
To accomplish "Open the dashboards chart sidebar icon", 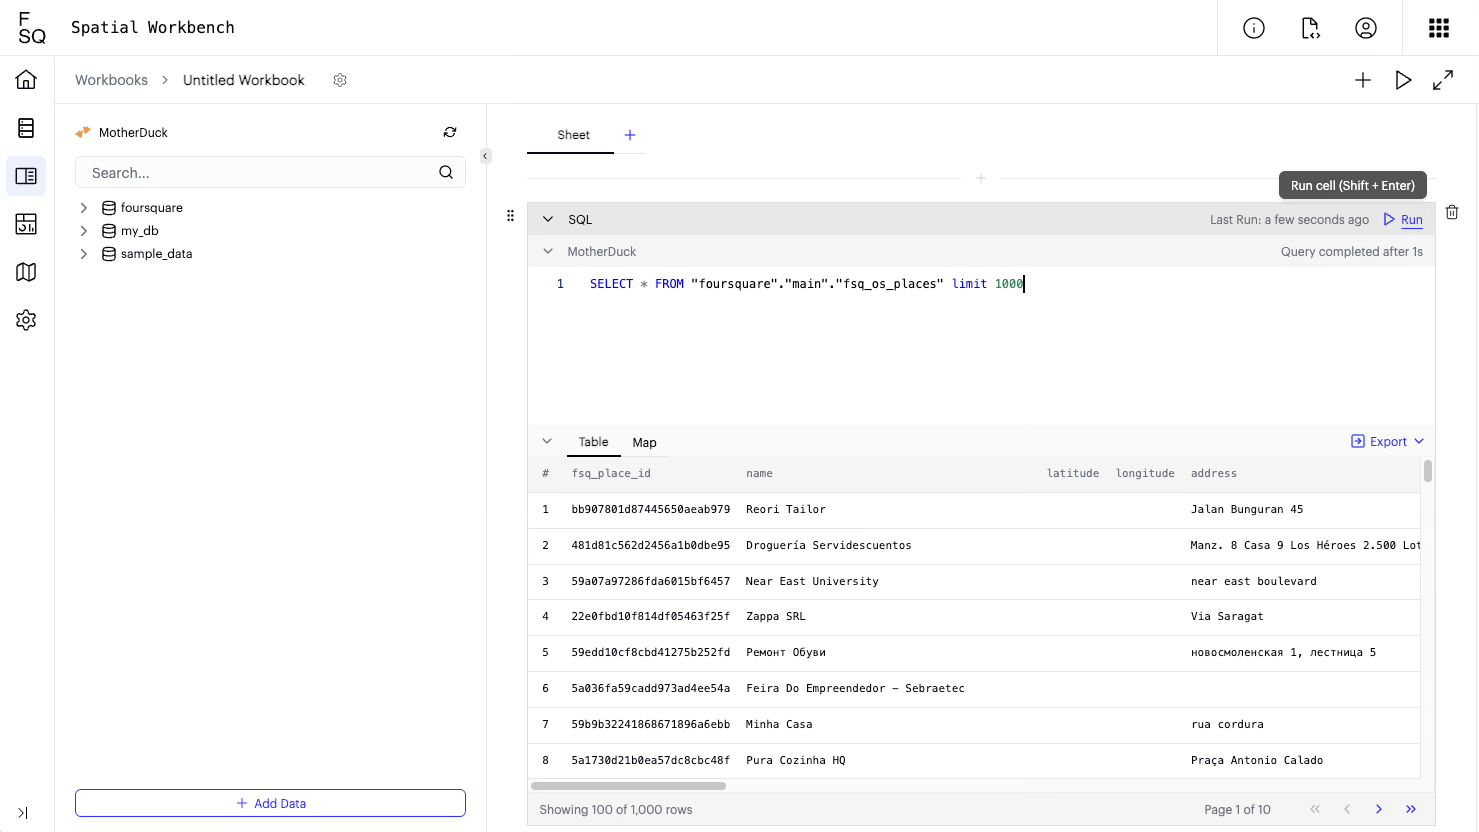I will pos(26,224).
